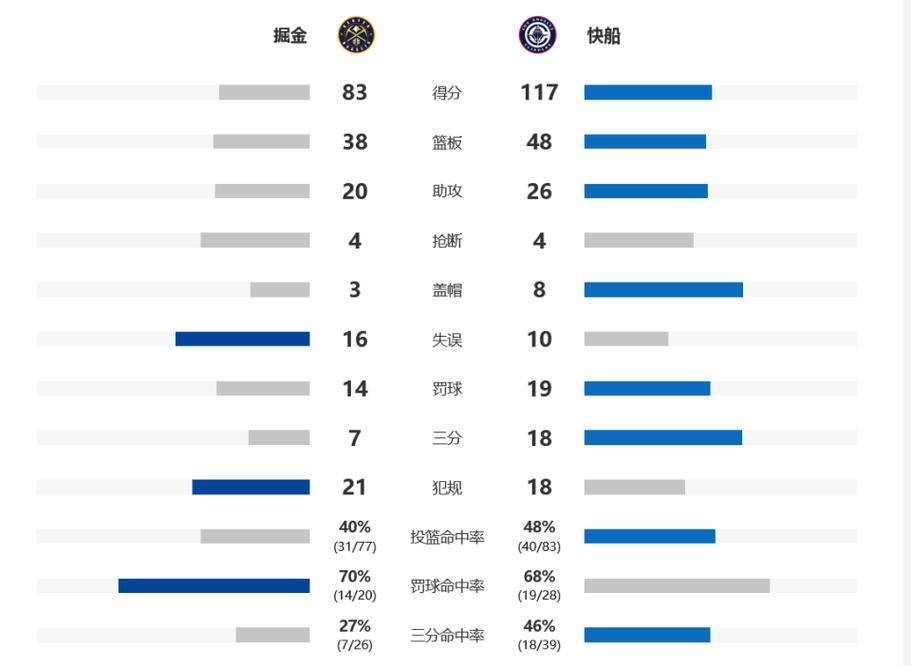Select the 助攻 assists label
This screenshot has width=911, height=666.
(447, 191)
